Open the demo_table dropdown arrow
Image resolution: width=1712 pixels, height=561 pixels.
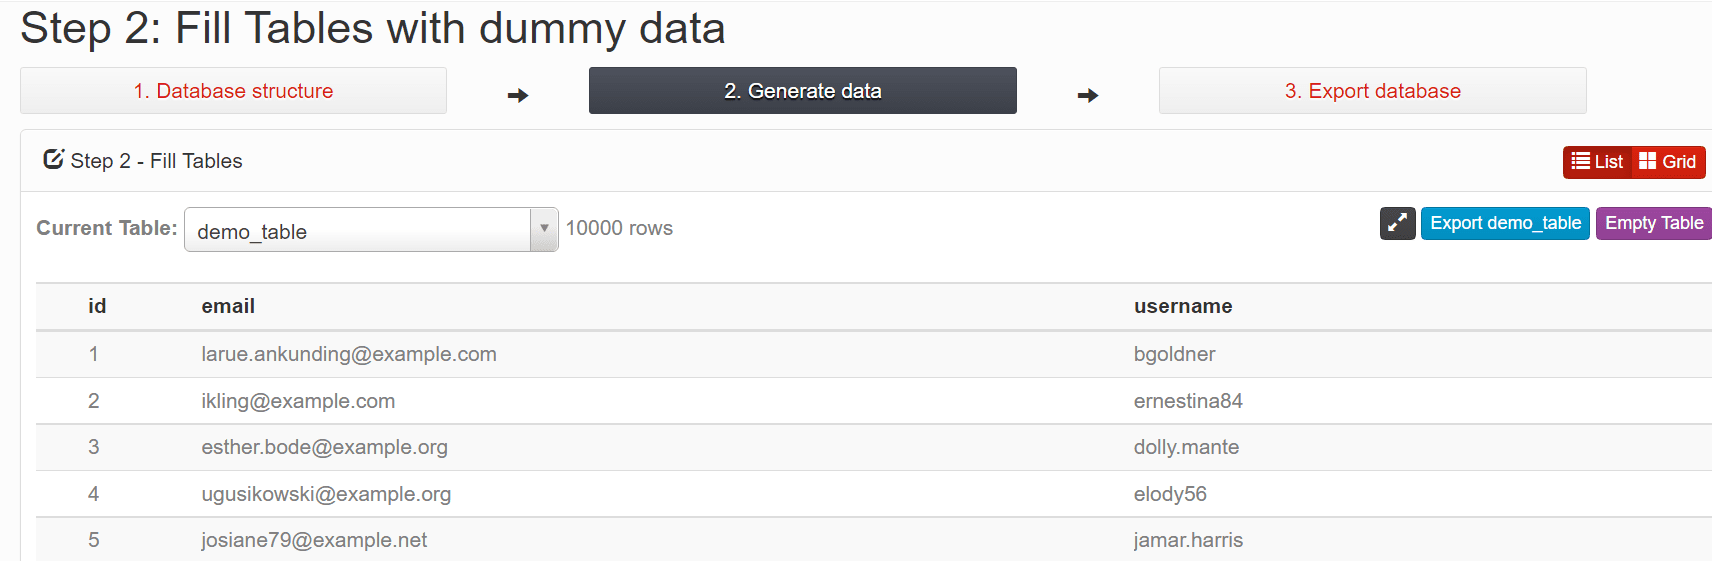coord(544,229)
